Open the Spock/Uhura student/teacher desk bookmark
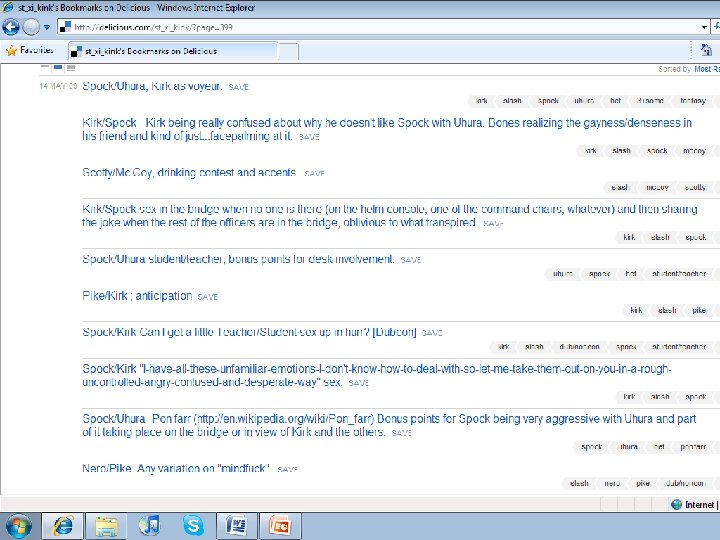The height and width of the screenshot is (540, 720). pyautogui.click(x=238, y=259)
